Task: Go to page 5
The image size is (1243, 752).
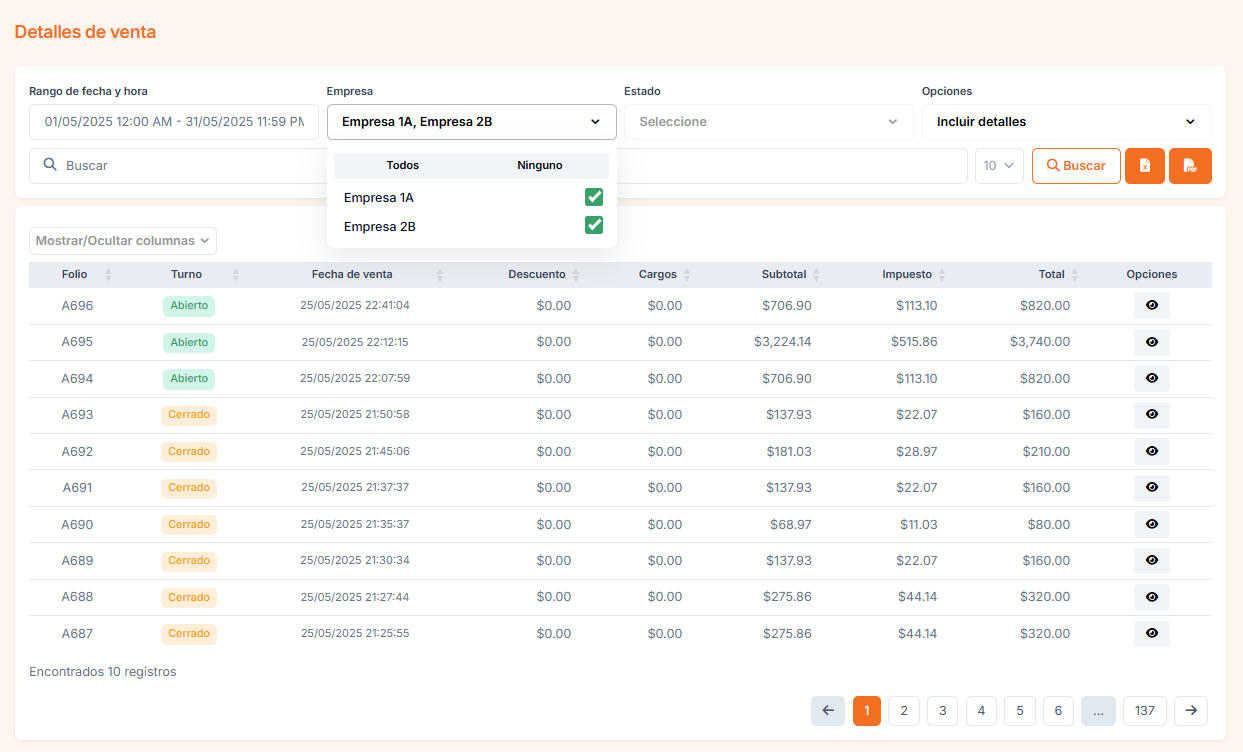Action: pos(1020,711)
